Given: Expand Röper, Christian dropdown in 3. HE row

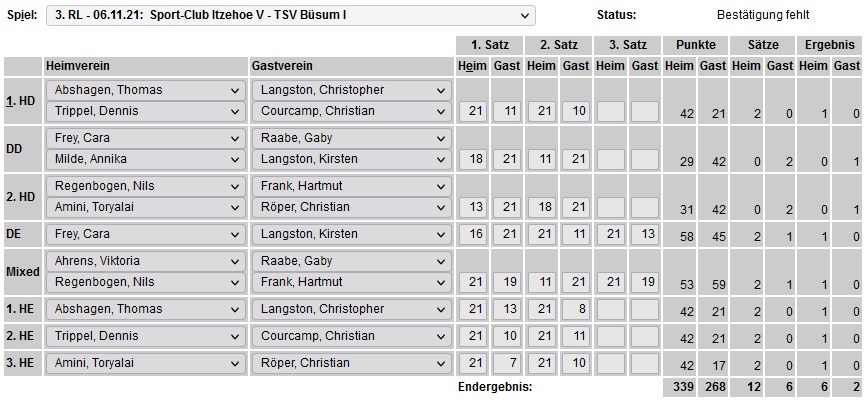Looking at the screenshot, I should coord(352,363).
